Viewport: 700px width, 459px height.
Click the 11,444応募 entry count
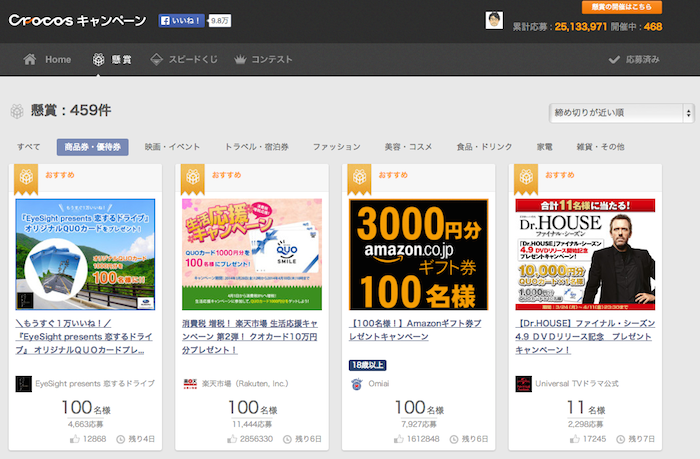tap(252, 424)
